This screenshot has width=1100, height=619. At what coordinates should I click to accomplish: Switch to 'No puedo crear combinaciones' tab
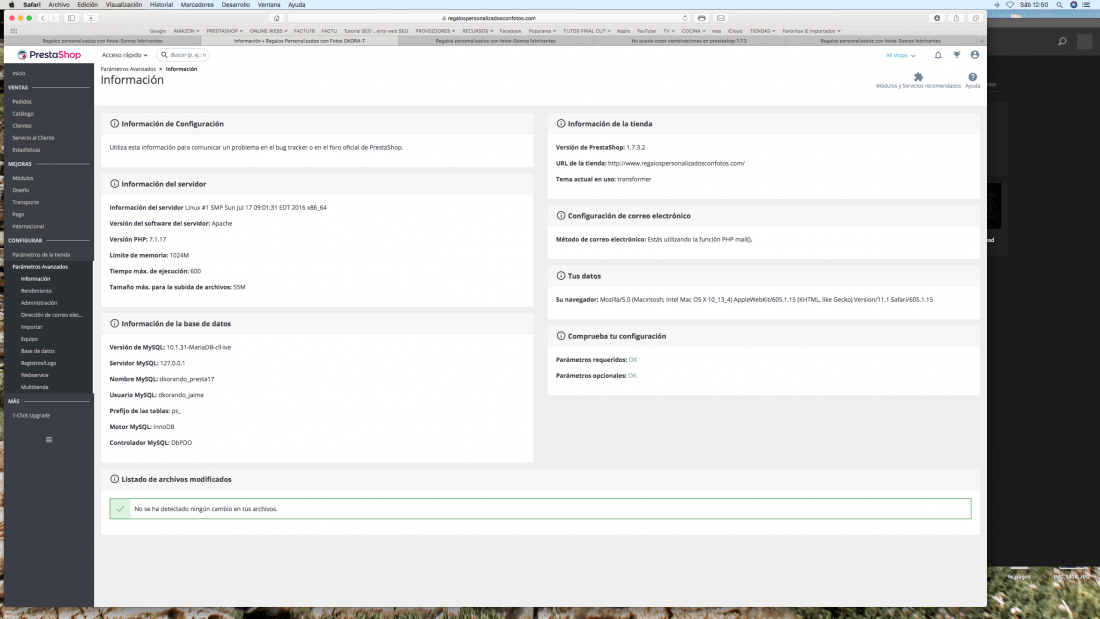pos(689,41)
